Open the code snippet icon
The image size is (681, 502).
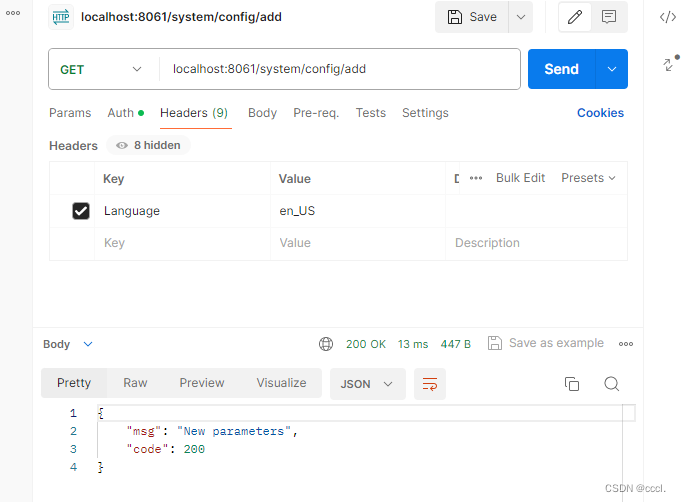click(x=668, y=17)
